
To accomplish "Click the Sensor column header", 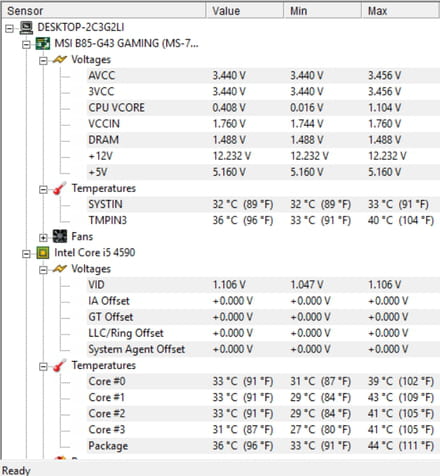I will (x=104, y=11).
